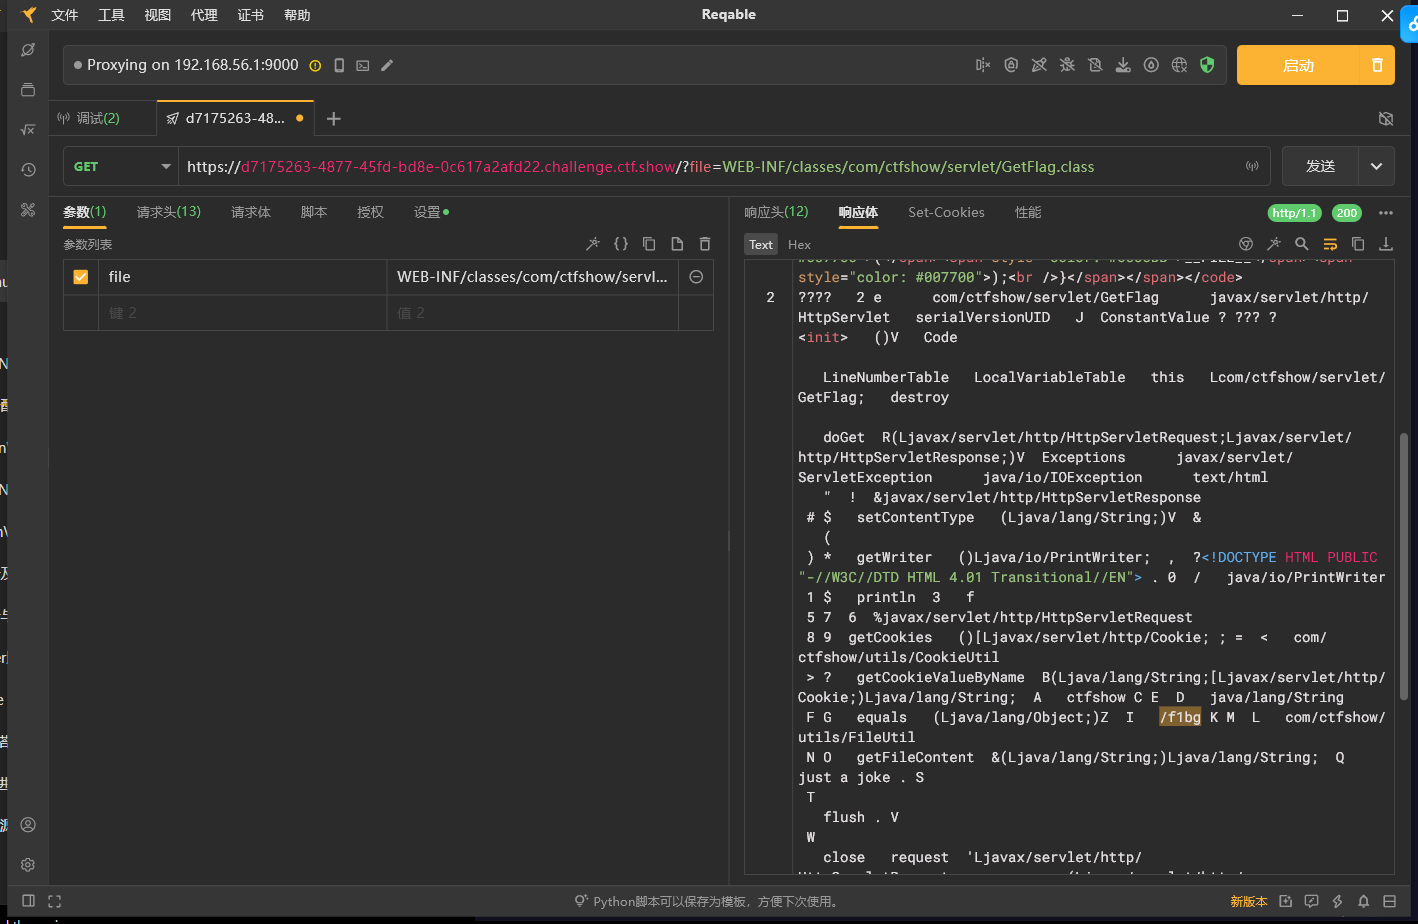This screenshot has height=924, width=1418.
Task: Click the 新版本 new version link
Action: tap(1249, 901)
